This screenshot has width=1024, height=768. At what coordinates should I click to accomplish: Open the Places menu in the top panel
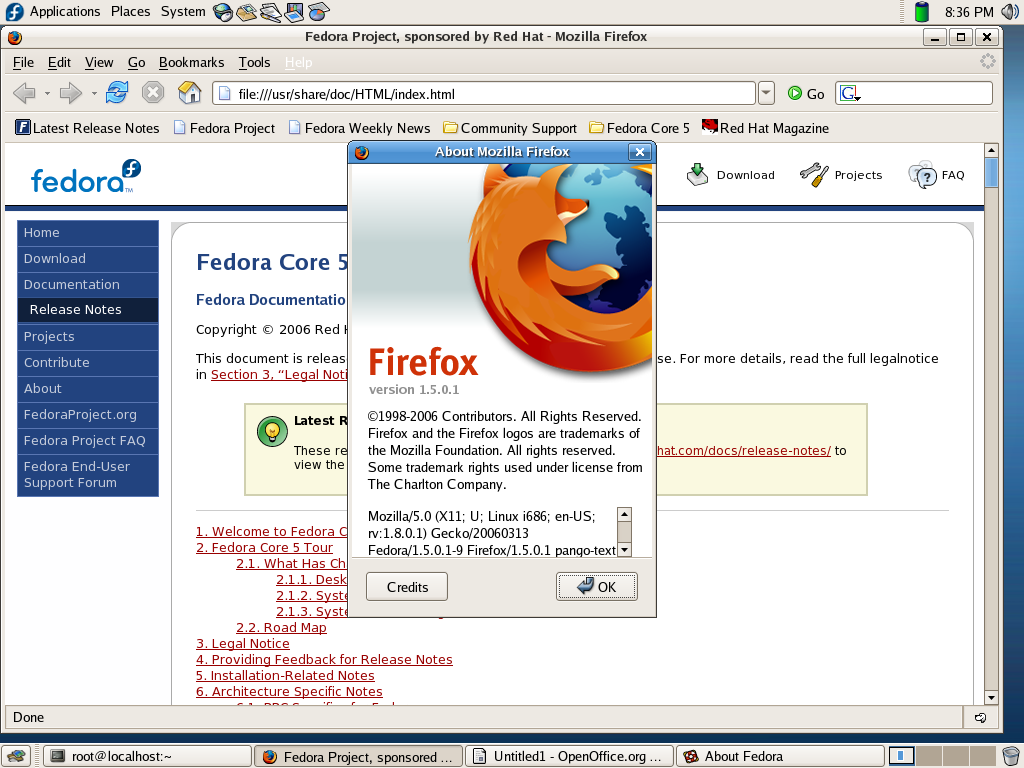(x=131, y=12)
